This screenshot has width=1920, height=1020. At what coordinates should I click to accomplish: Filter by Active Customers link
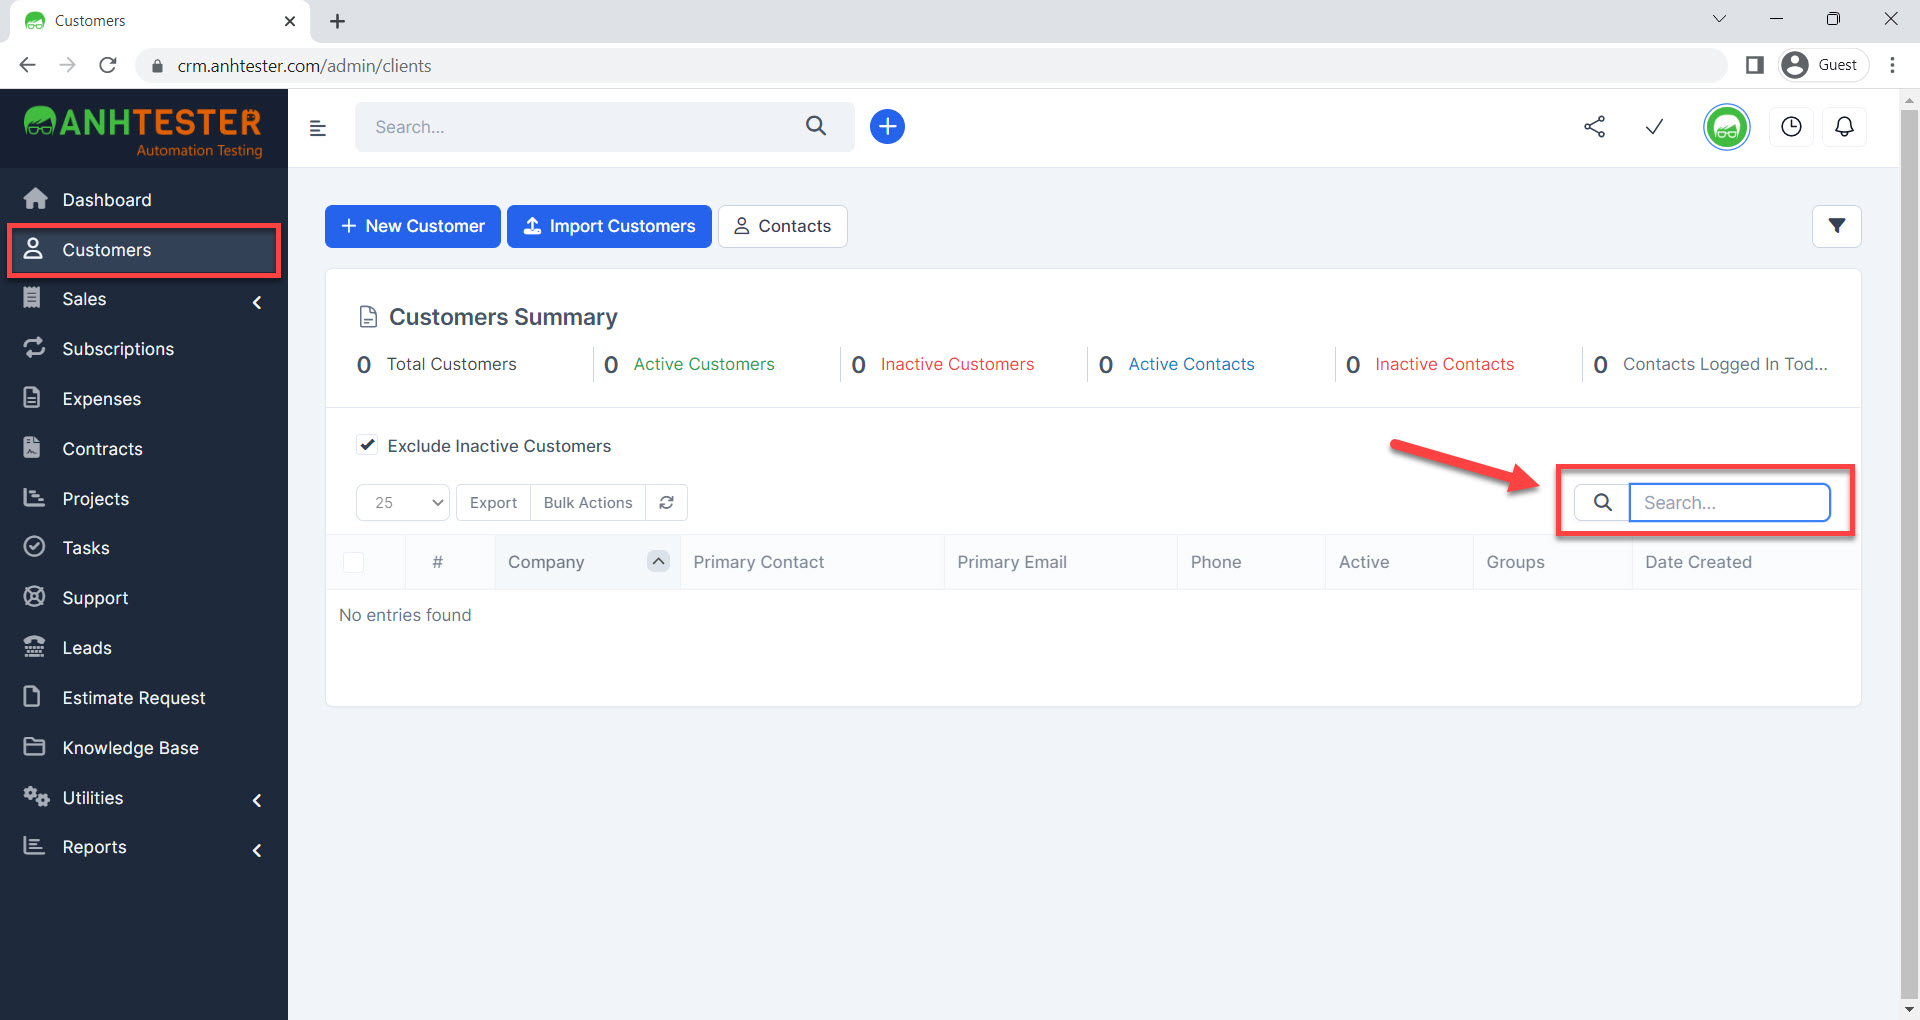pos(704,364)
